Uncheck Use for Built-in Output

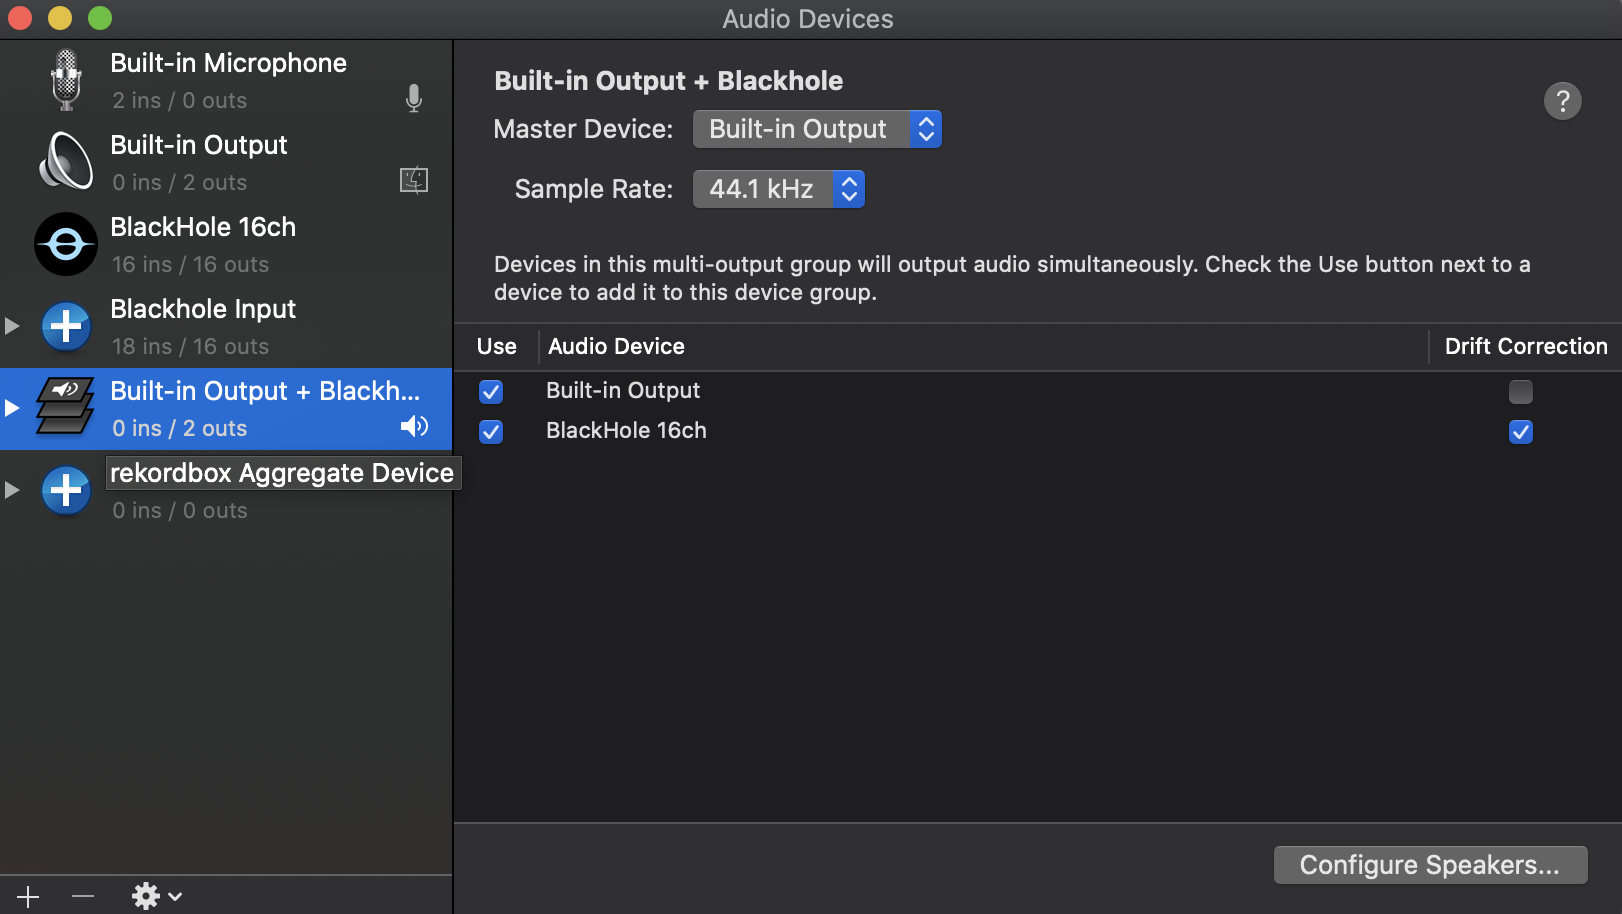491,392
